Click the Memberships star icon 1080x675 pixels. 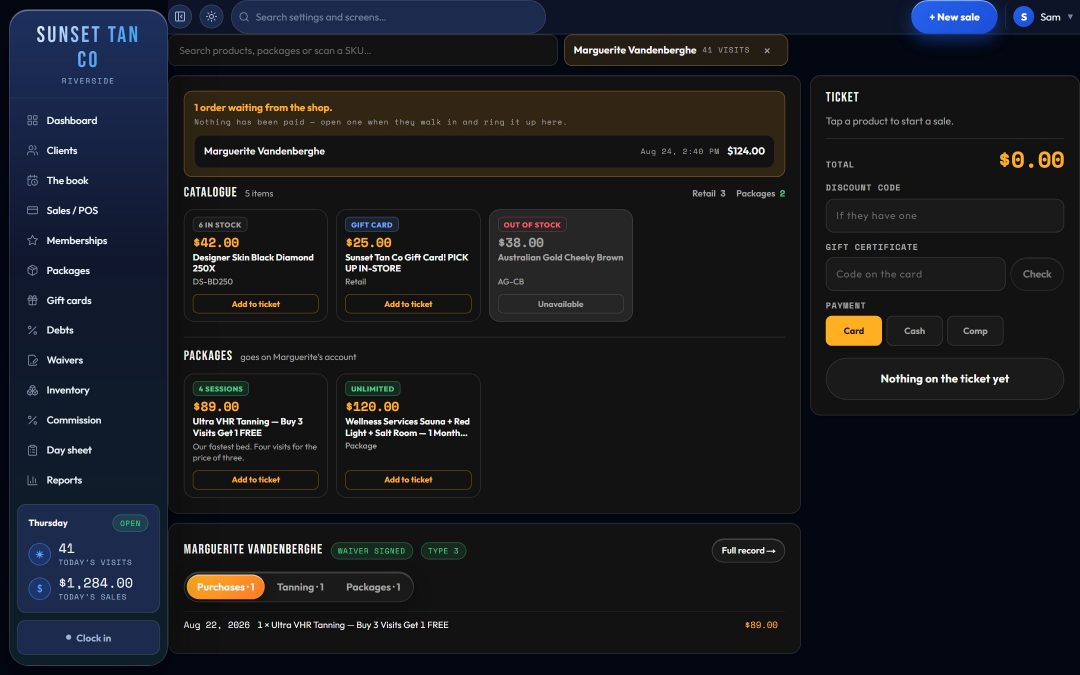32,240
